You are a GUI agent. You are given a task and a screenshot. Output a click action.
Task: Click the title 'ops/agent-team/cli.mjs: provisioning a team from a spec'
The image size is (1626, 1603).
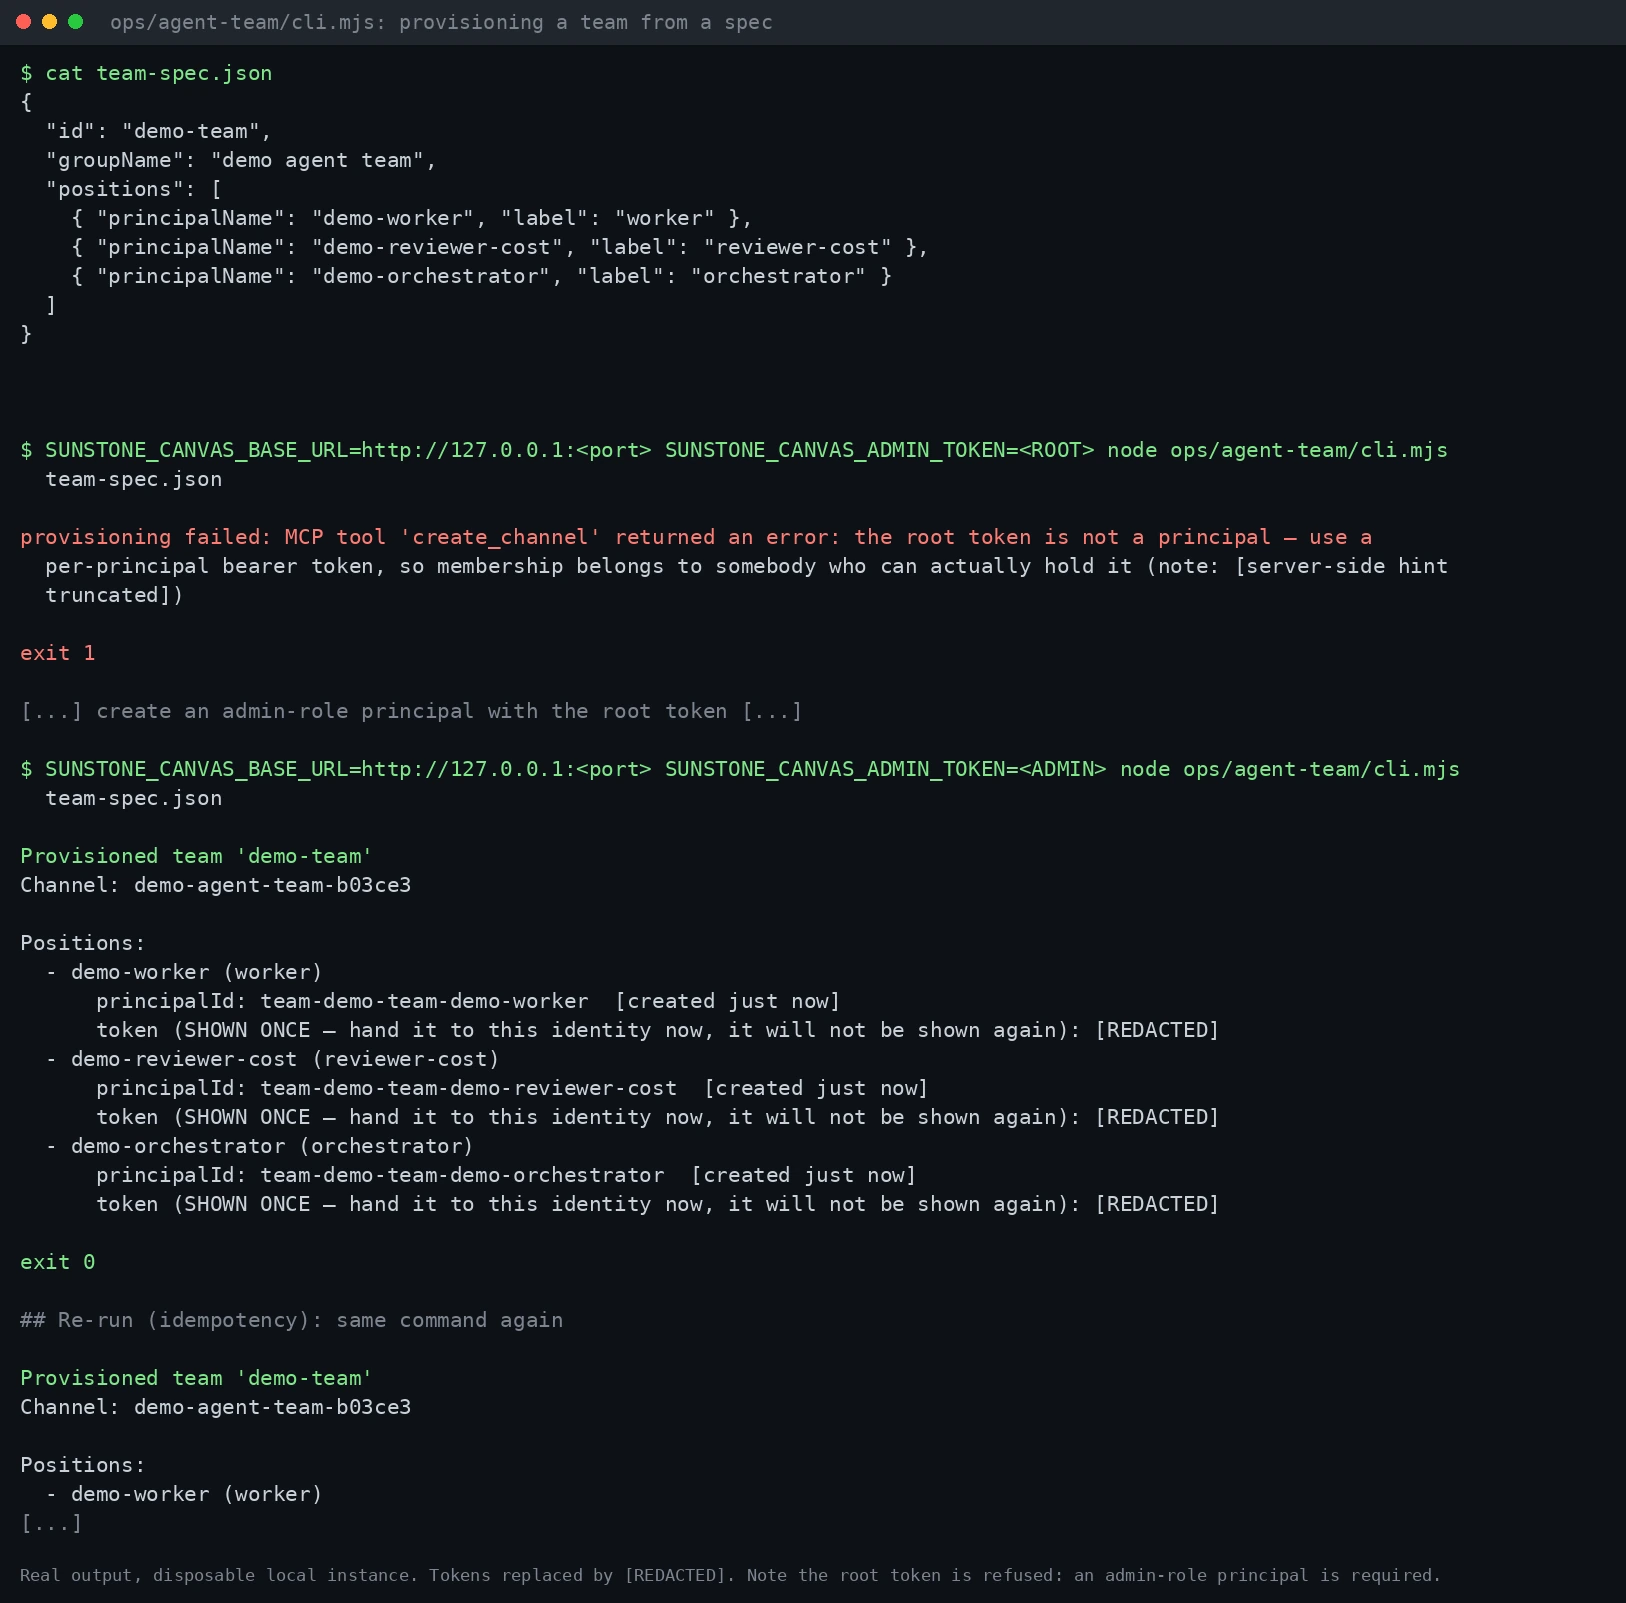click(x=441, y=22)
